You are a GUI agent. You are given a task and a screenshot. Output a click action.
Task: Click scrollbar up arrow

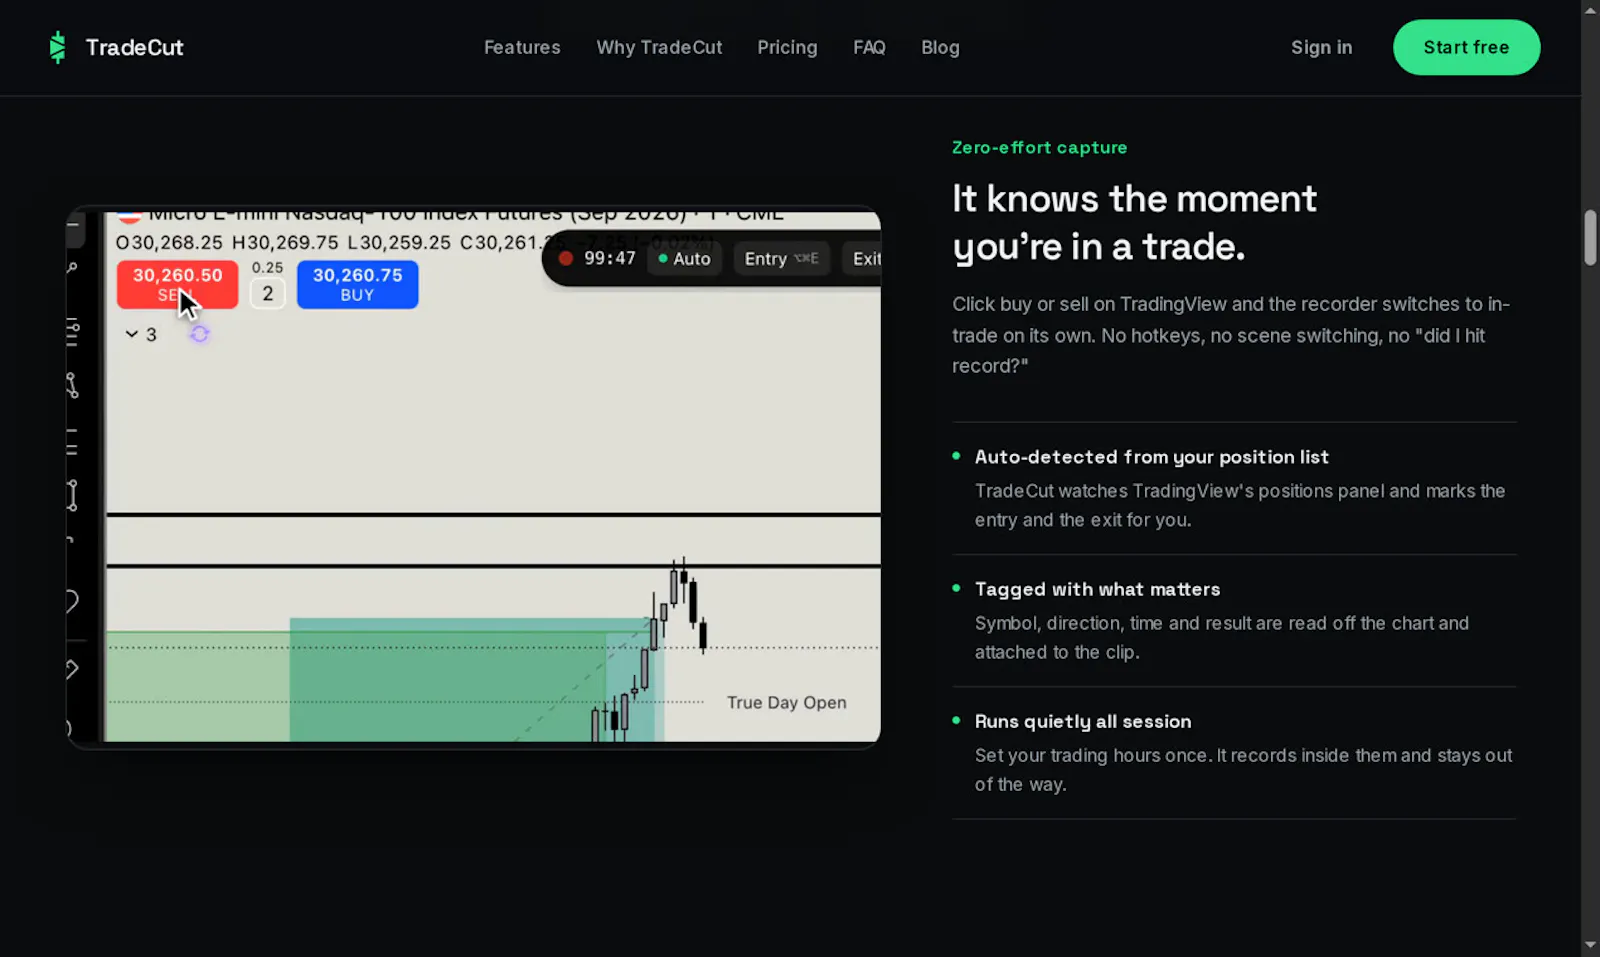tap(1590, 10)
